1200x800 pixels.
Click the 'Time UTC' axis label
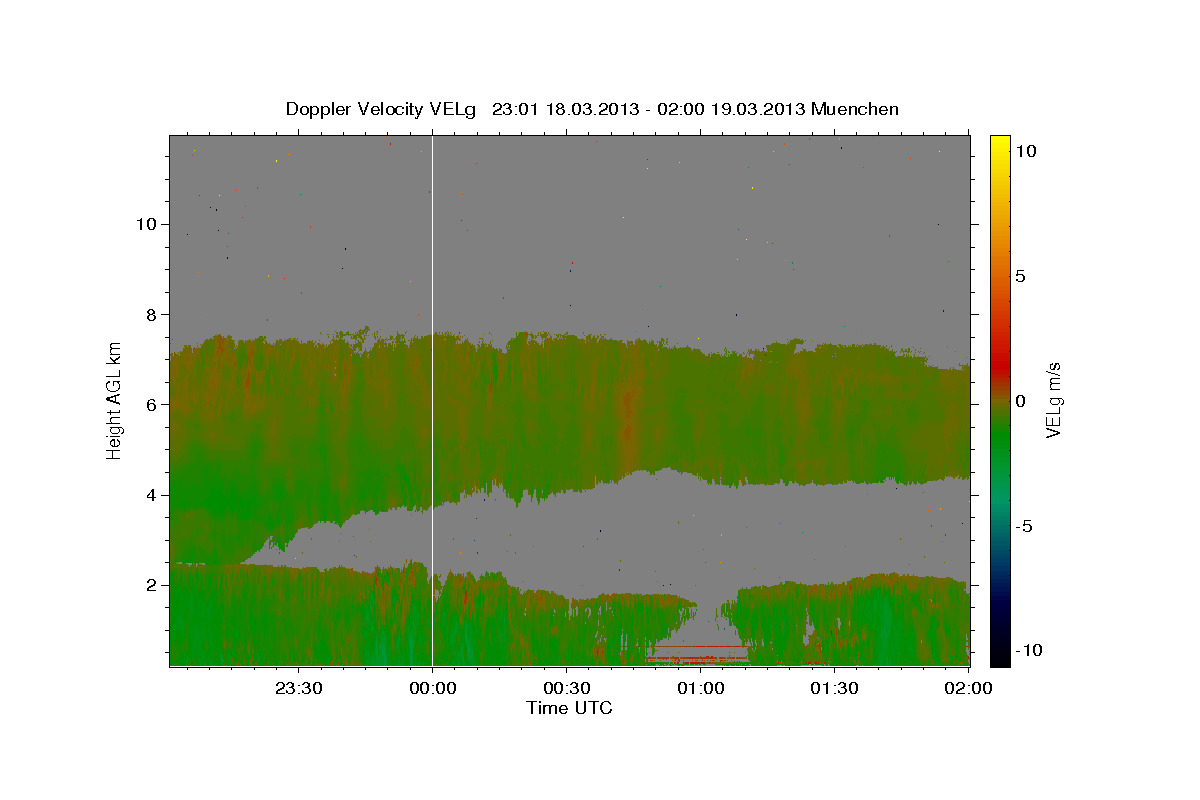(570, 708)
